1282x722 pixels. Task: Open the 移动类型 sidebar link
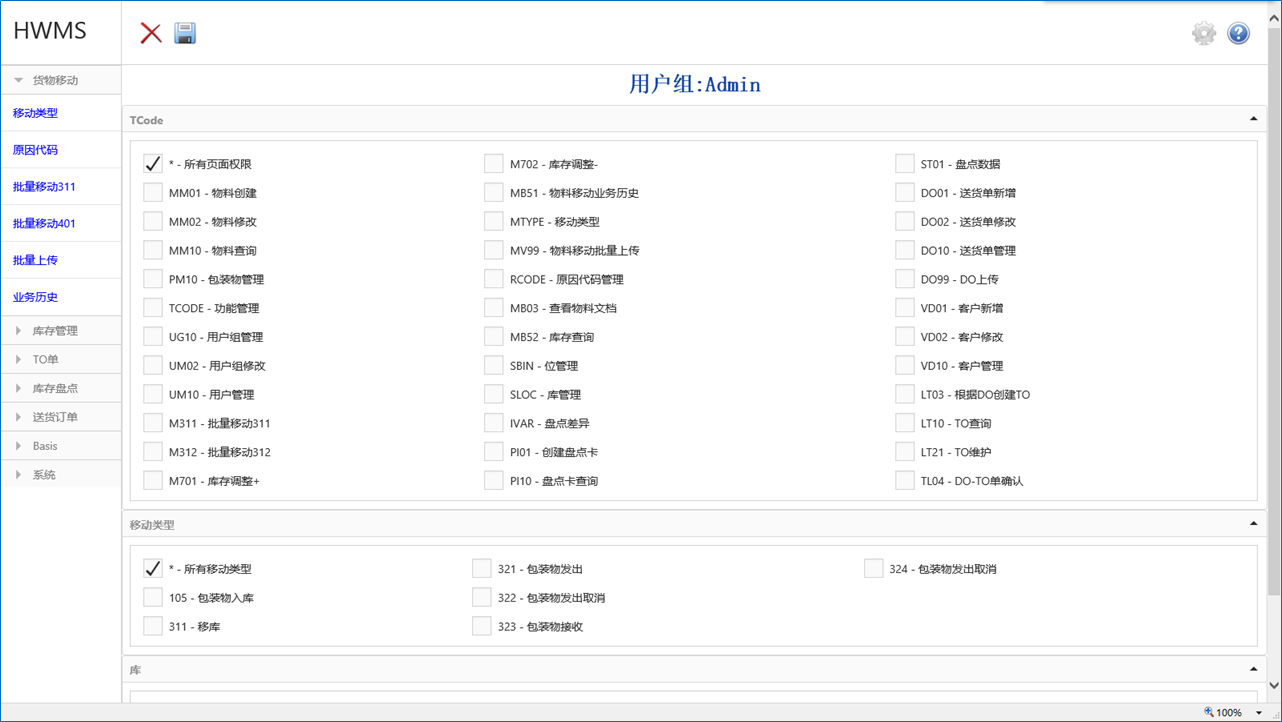pos(35,114)
